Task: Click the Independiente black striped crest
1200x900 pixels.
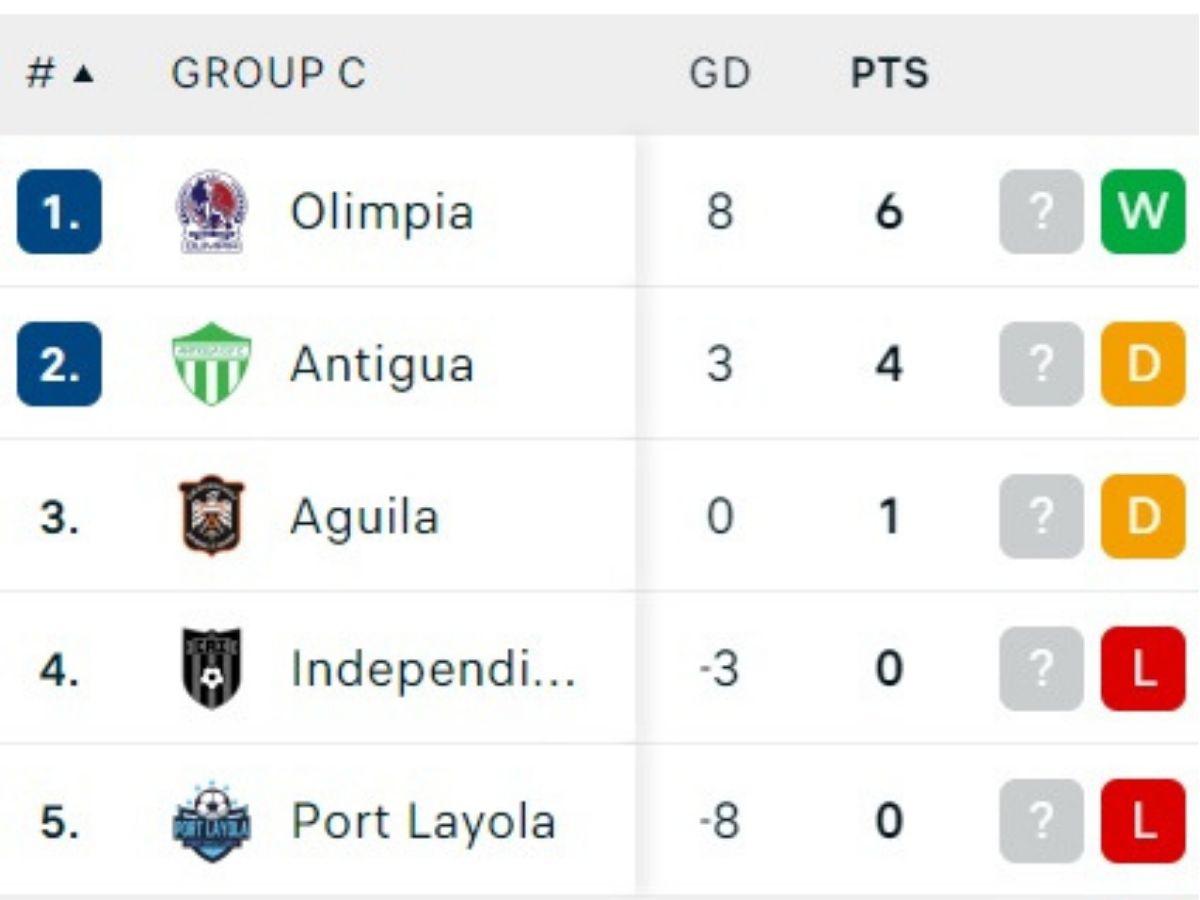Action: (211, 668)
